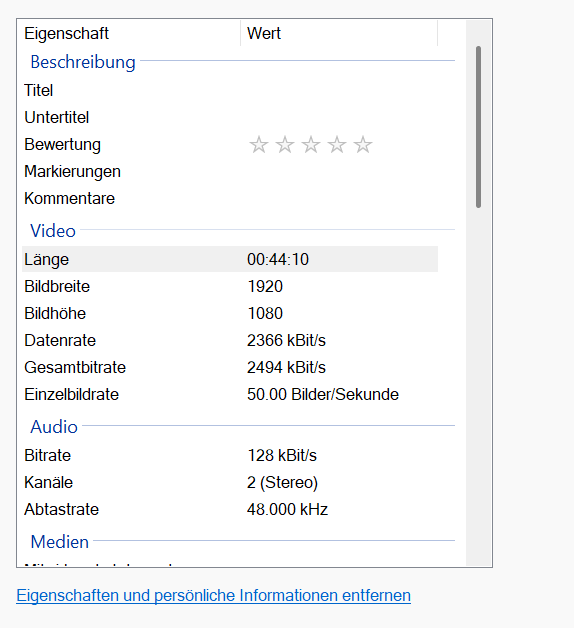Screen dimensions: 574x628
Task: Set rating to one star
Action: [x=259, y=145]
